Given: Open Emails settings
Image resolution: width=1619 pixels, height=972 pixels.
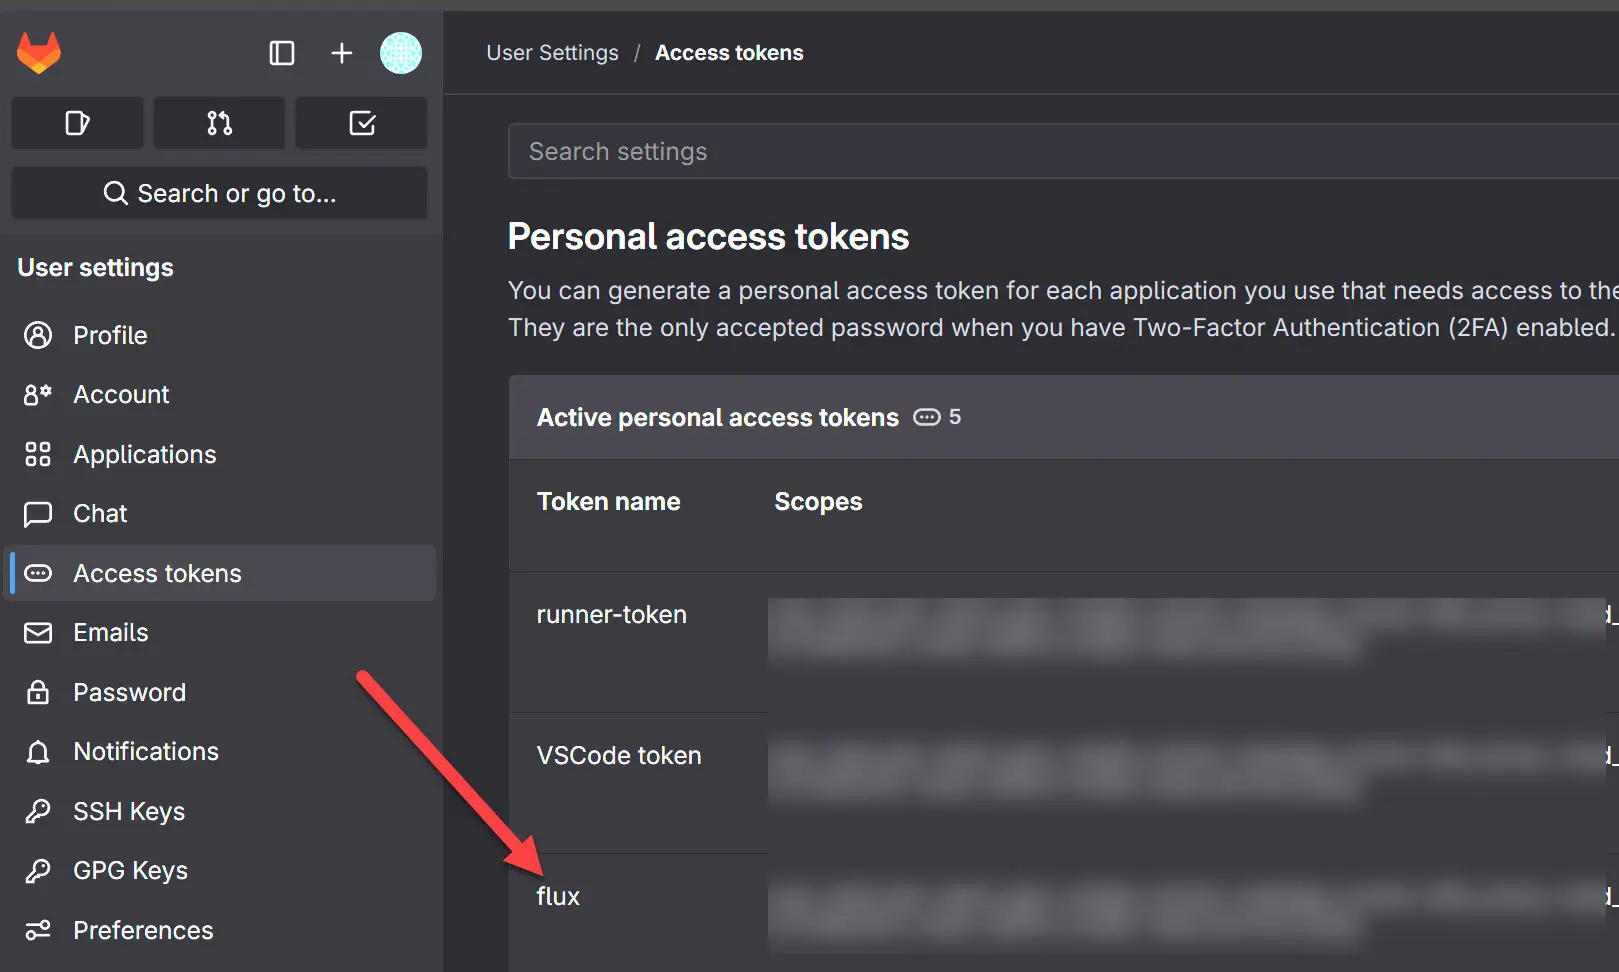Looking at the screenshot, I should click(x=110, y=633).
